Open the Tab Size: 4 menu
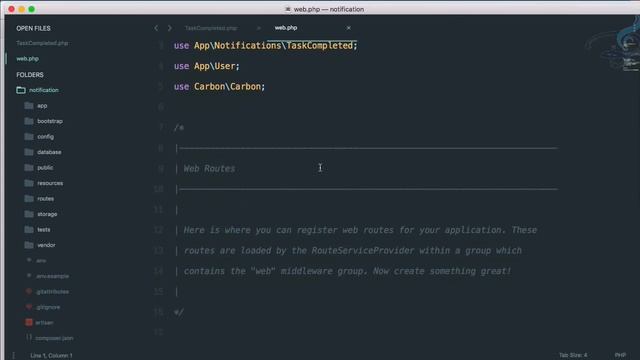Image resolution: width=640 pixels, height=360 pixels. (x=573, y=356)
